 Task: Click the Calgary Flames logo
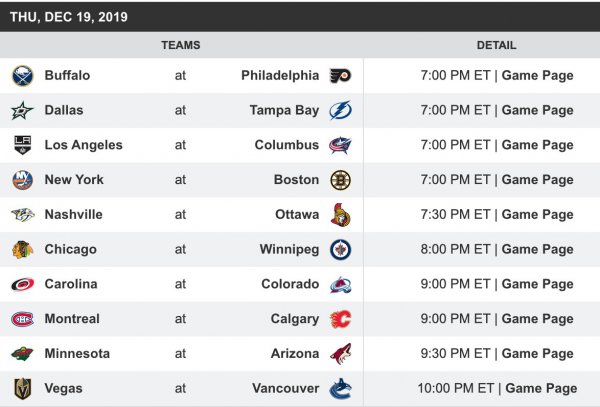click(x=340, y=319)
